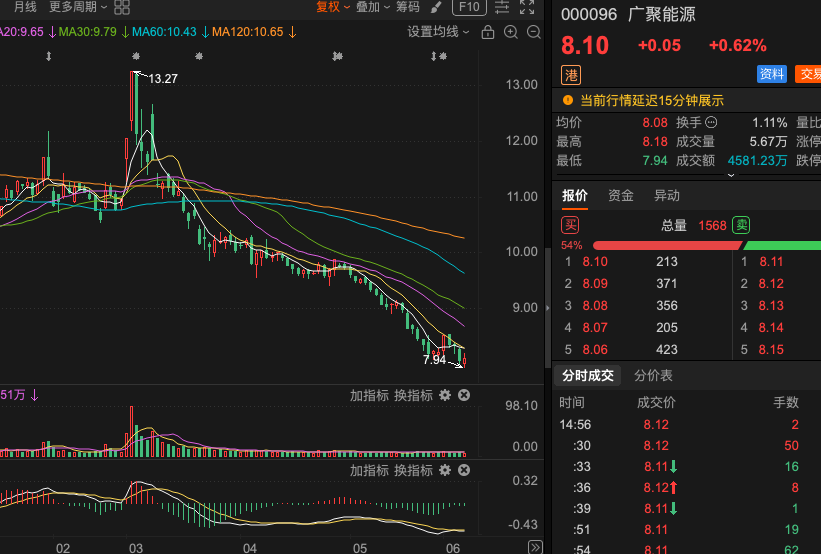The width and height of the screenshot is (821, 554).
Task: Zoom out of the candlestick chart
Action: 534,32
